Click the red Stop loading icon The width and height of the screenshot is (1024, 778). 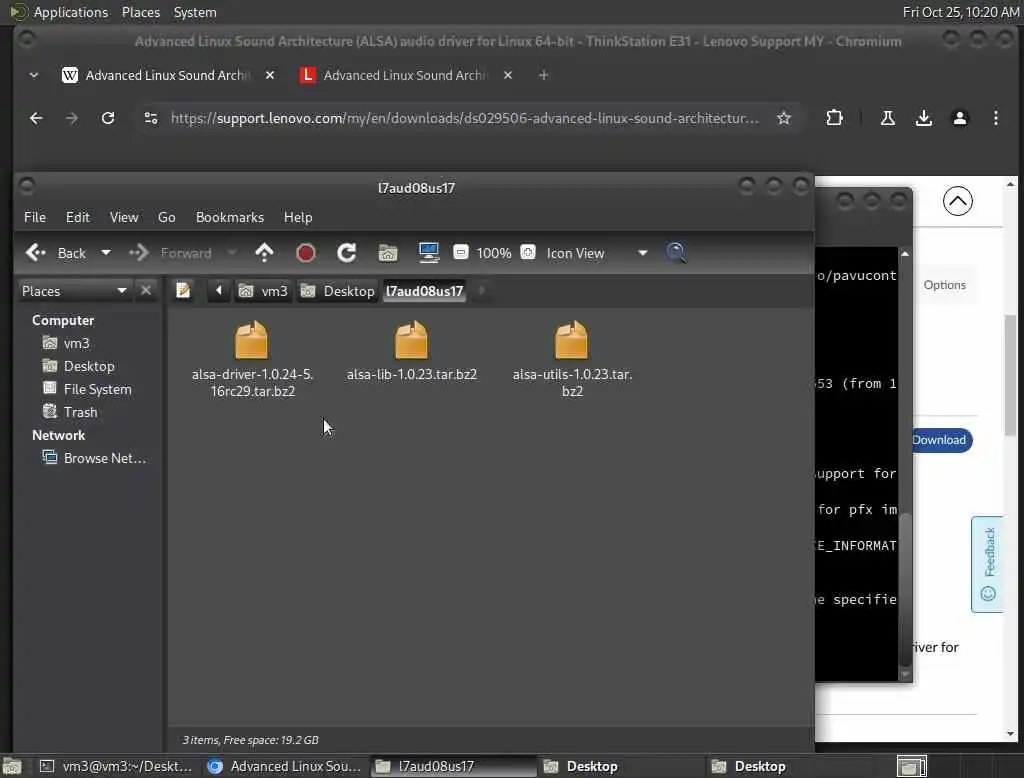point(306,253)
